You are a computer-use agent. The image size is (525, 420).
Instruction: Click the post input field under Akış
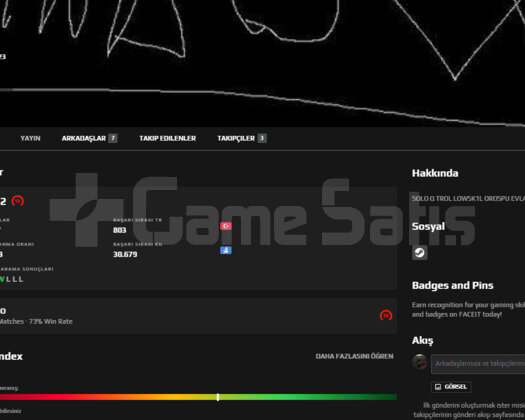coord(478,364)
